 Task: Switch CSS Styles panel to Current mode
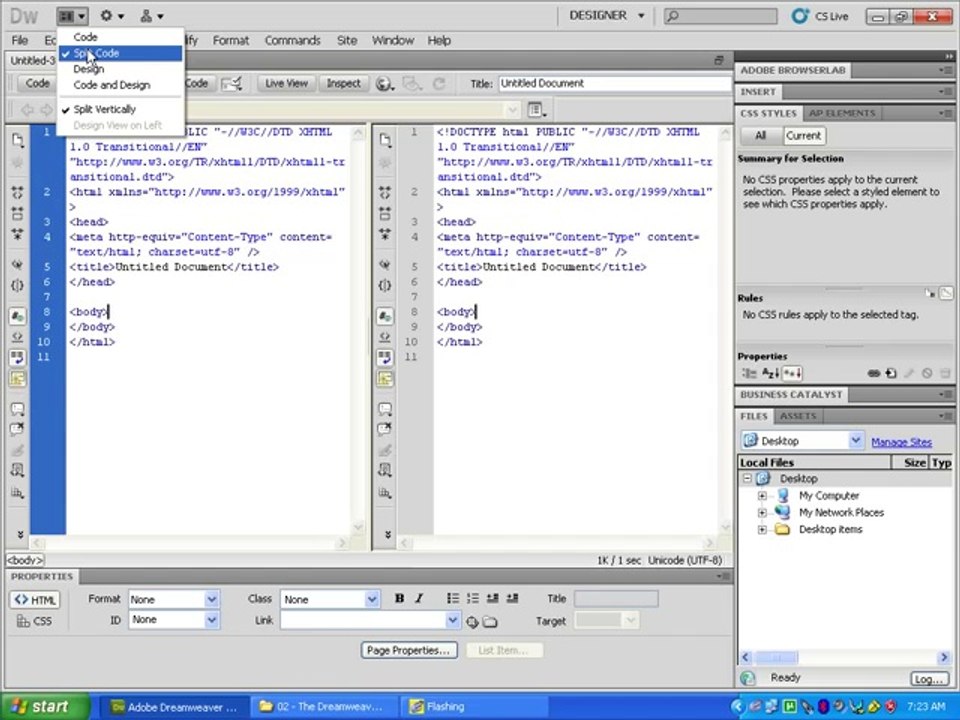click(x=803, y=136)
